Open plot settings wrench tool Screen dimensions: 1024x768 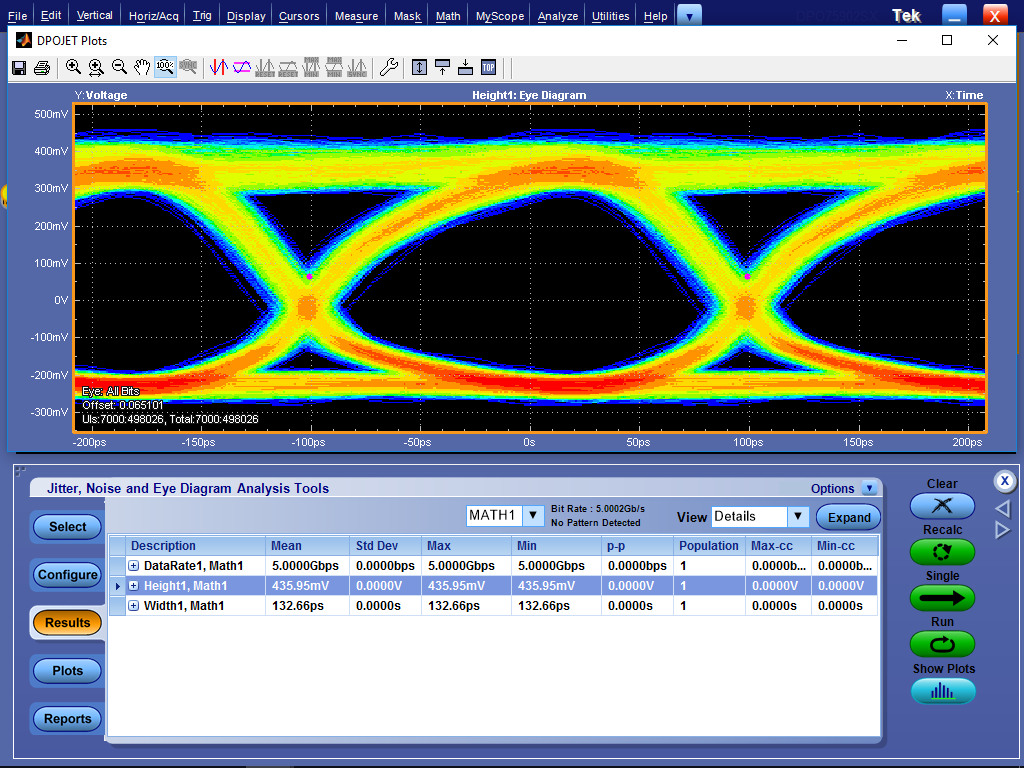(389, 67)
